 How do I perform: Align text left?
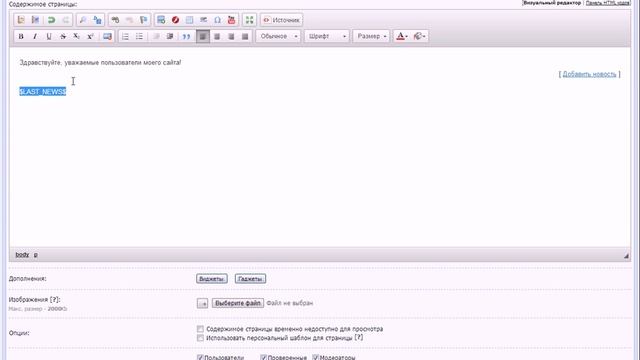(x=203, y=36)
